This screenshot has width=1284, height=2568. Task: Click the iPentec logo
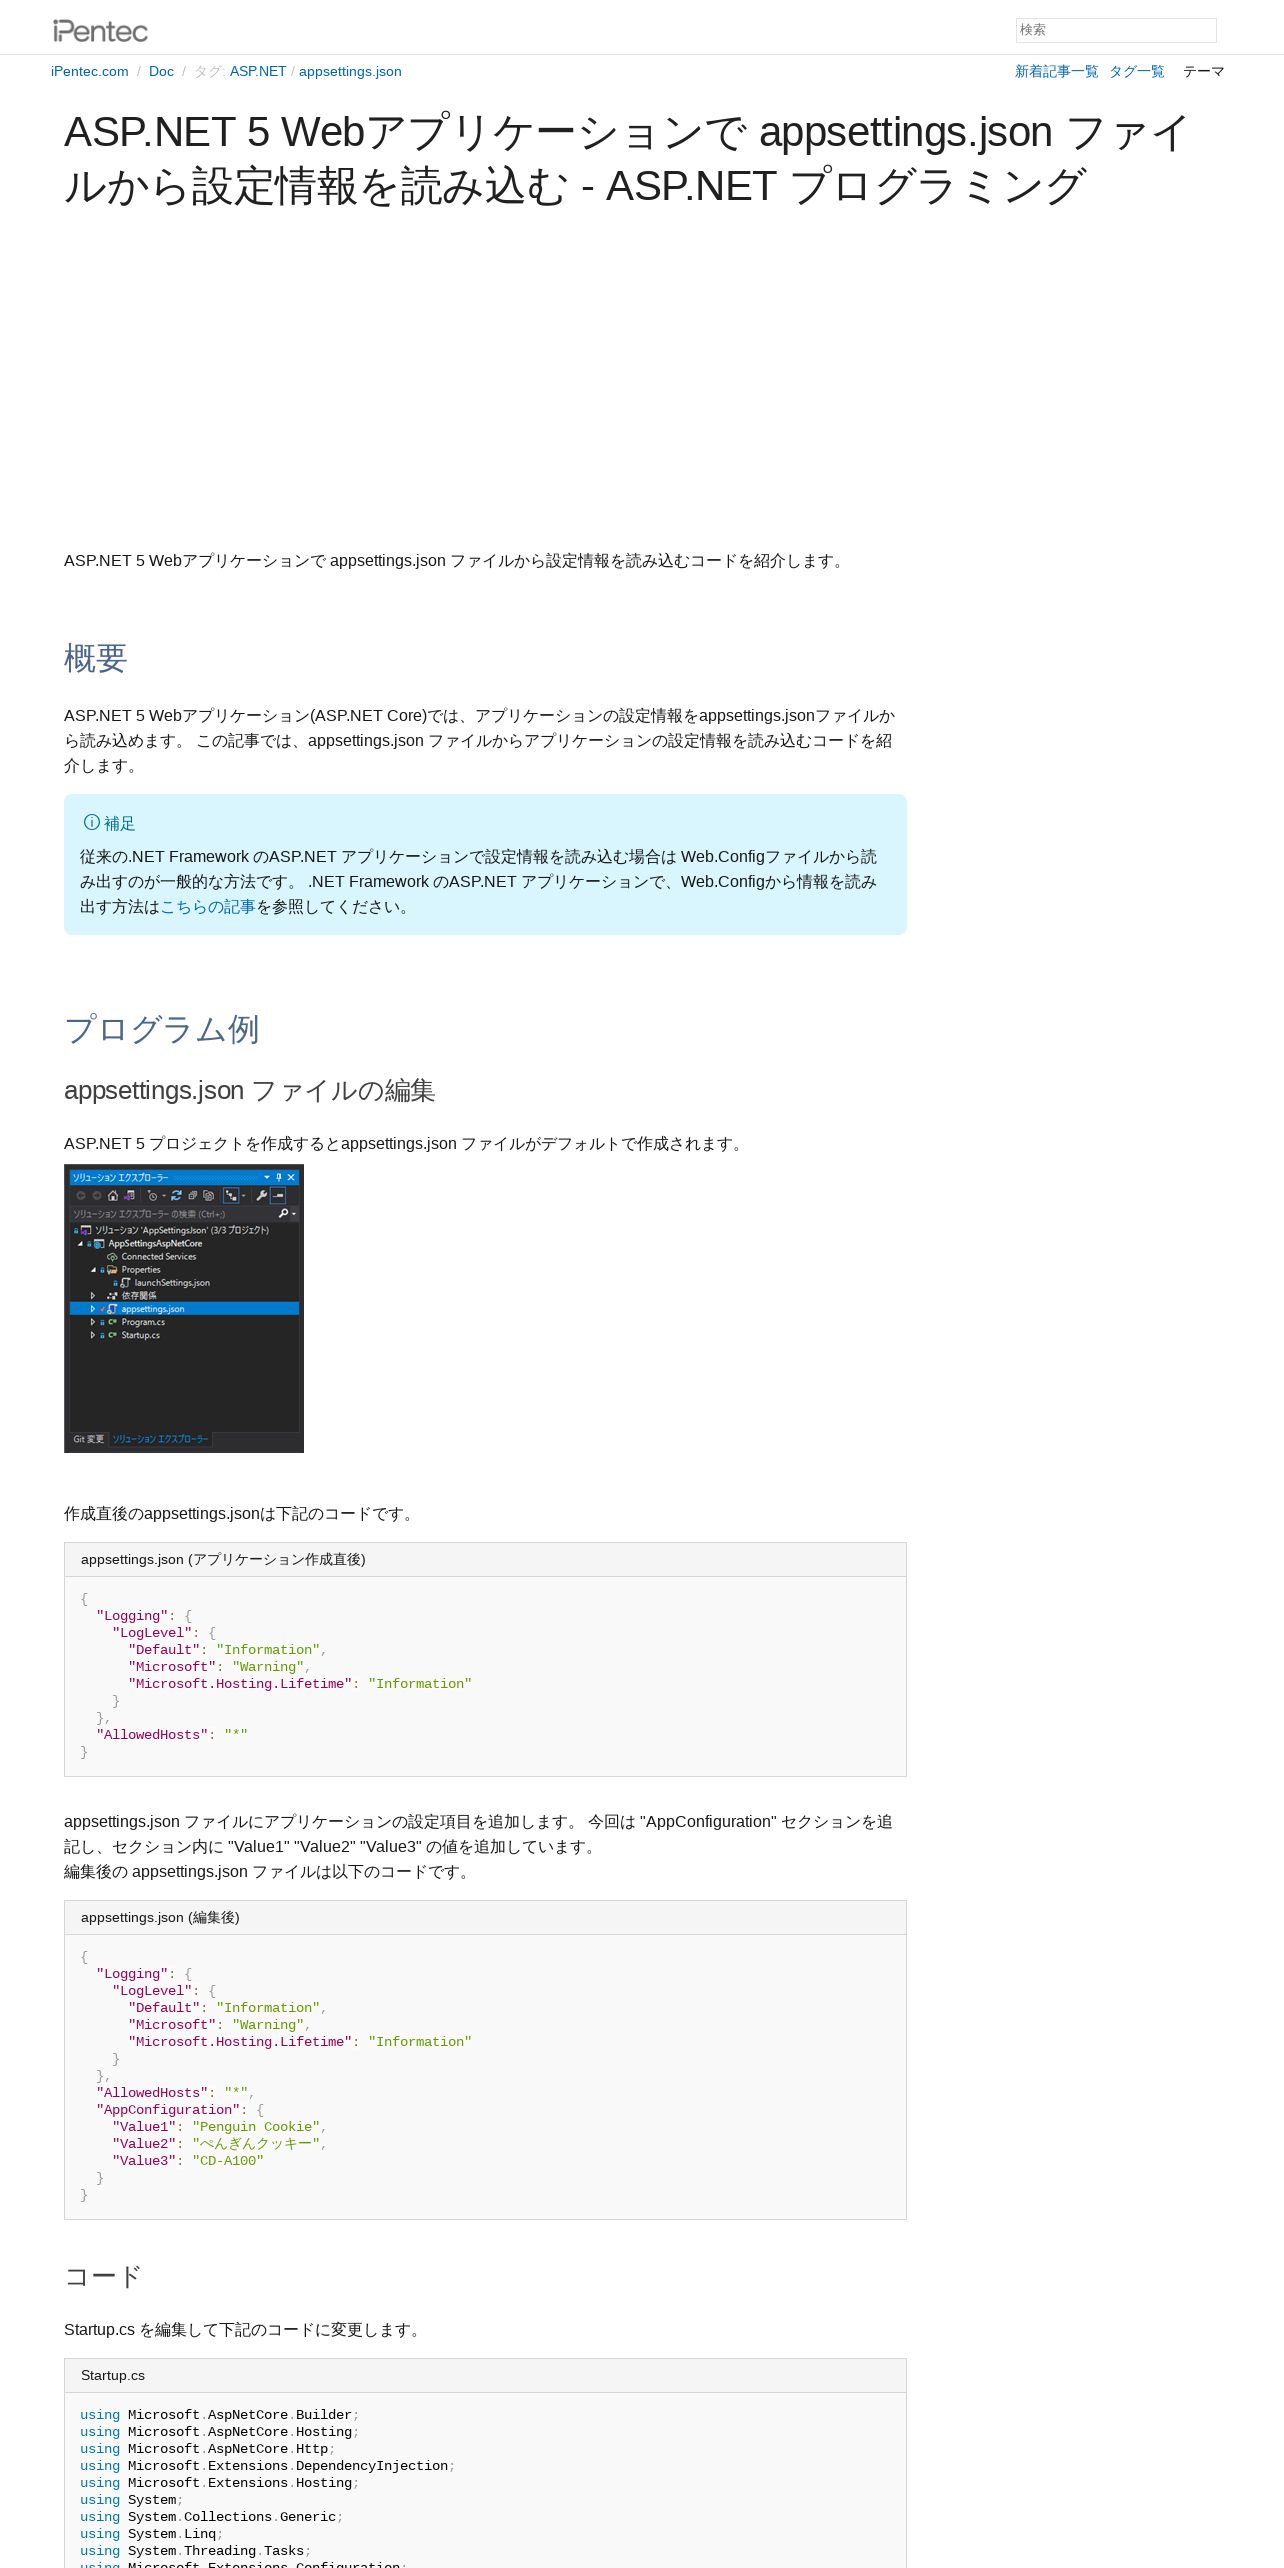[x=100, y=31]
